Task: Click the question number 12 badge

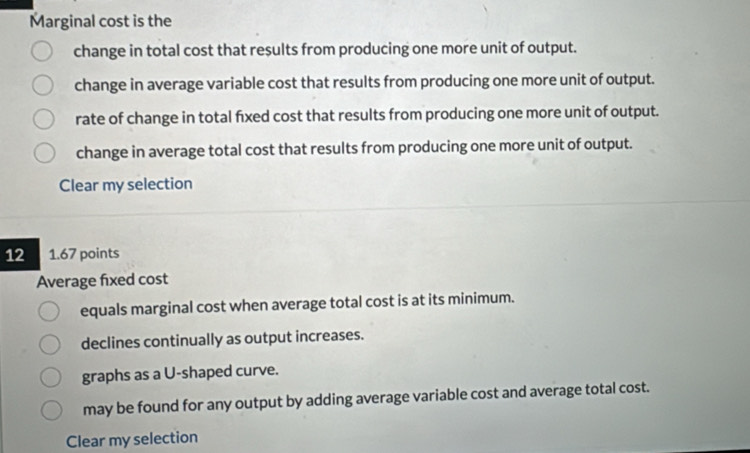Action: [16, 255]
